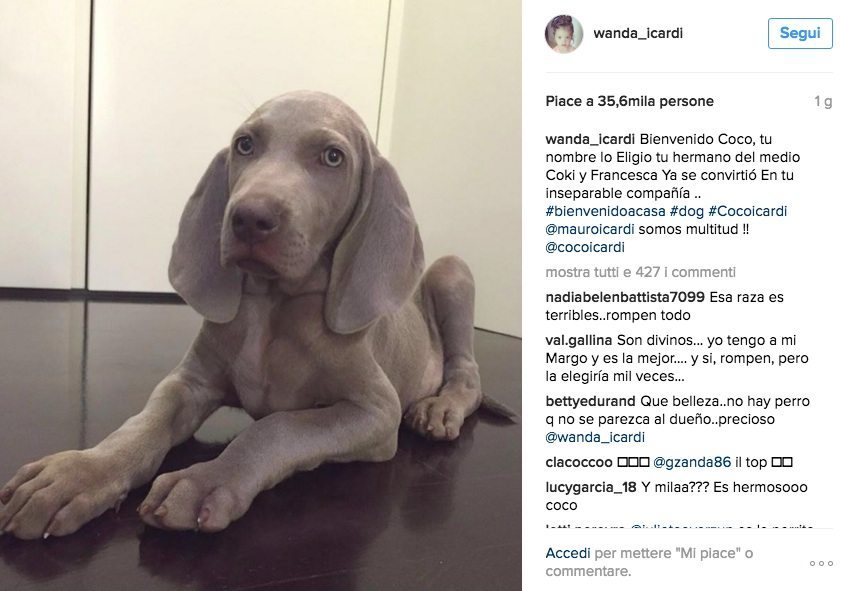
Task: Visit the @mauroicardi mentioned profile
Action: click(x=589, y=230)
